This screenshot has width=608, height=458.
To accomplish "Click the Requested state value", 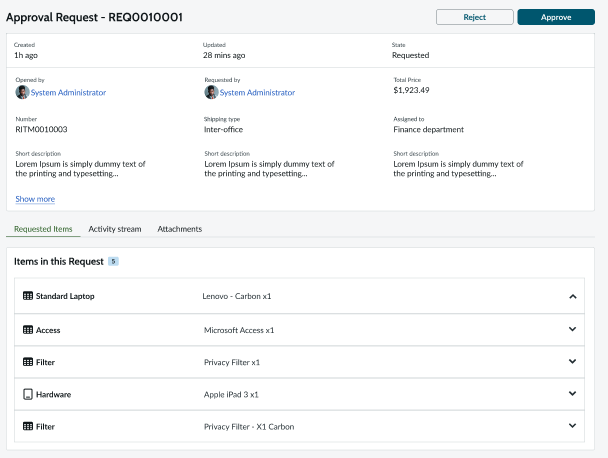I will click(x=410, y=55).
